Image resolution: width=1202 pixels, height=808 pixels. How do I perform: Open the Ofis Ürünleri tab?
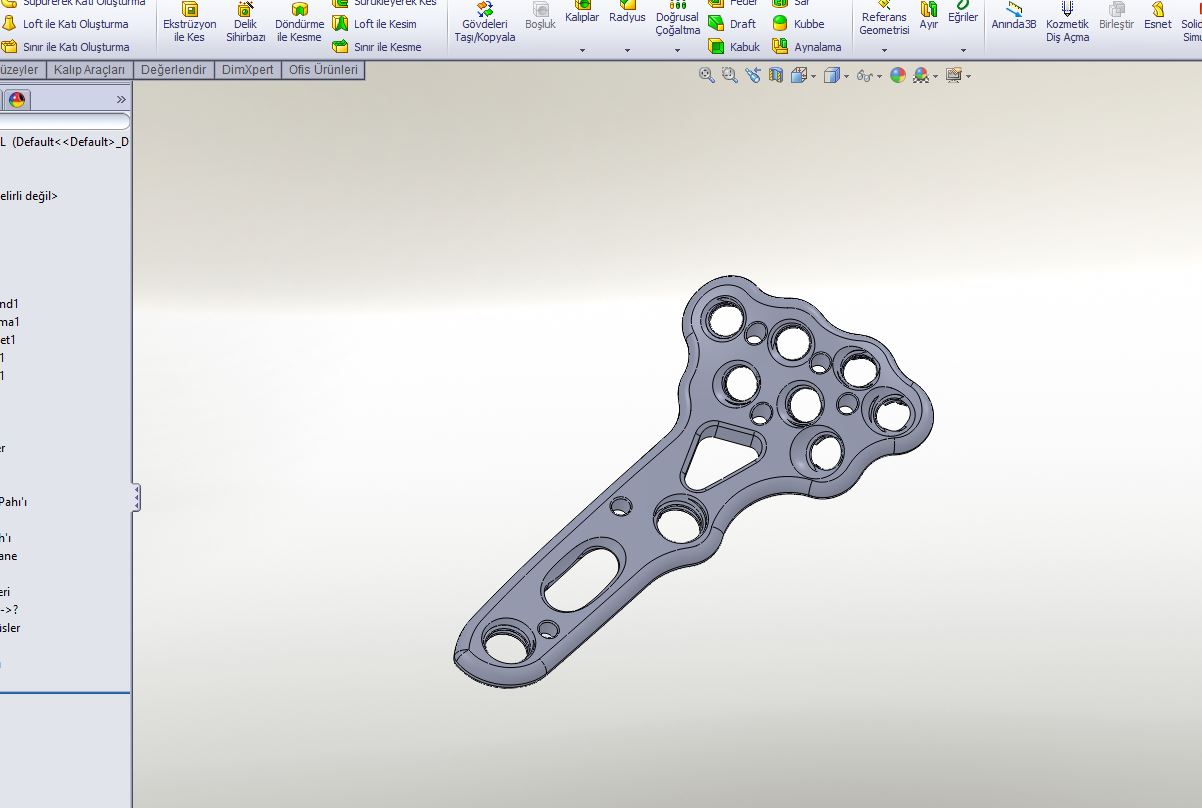coord(323,70)
